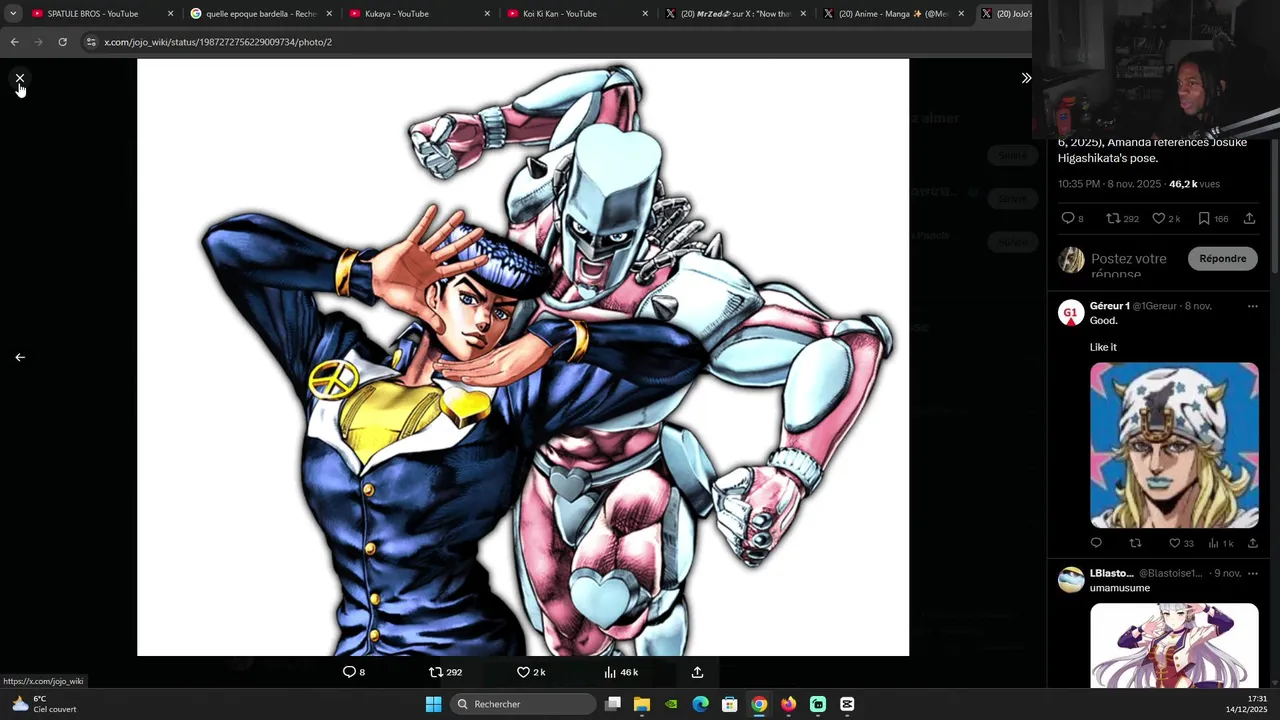Image resolution: width=1280 pixels, height=720 pixels.
Task: Open Géreur 1's profile avatar
Action: tap(1071, 313)
